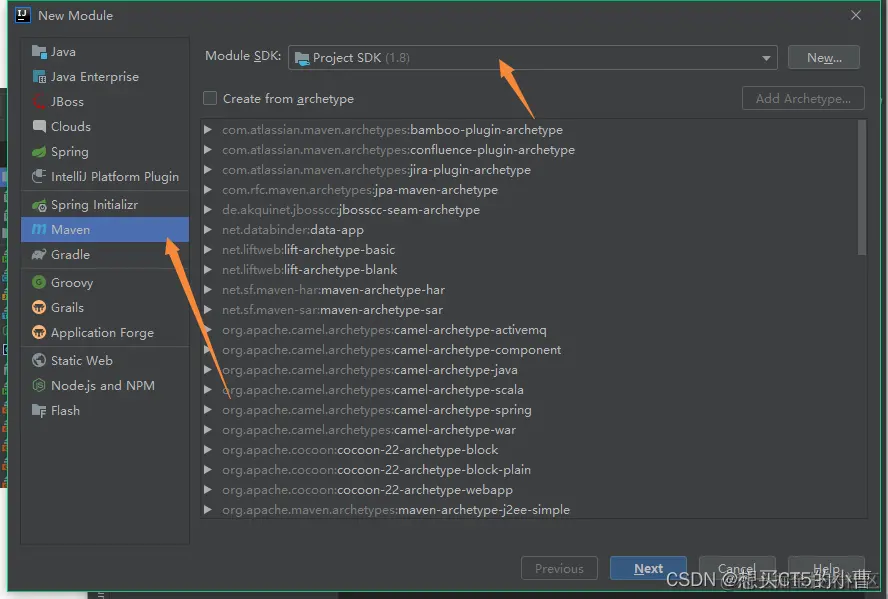Click the Groovy icon
This screenshot has width=888, height=599.
tap(39, 282)
